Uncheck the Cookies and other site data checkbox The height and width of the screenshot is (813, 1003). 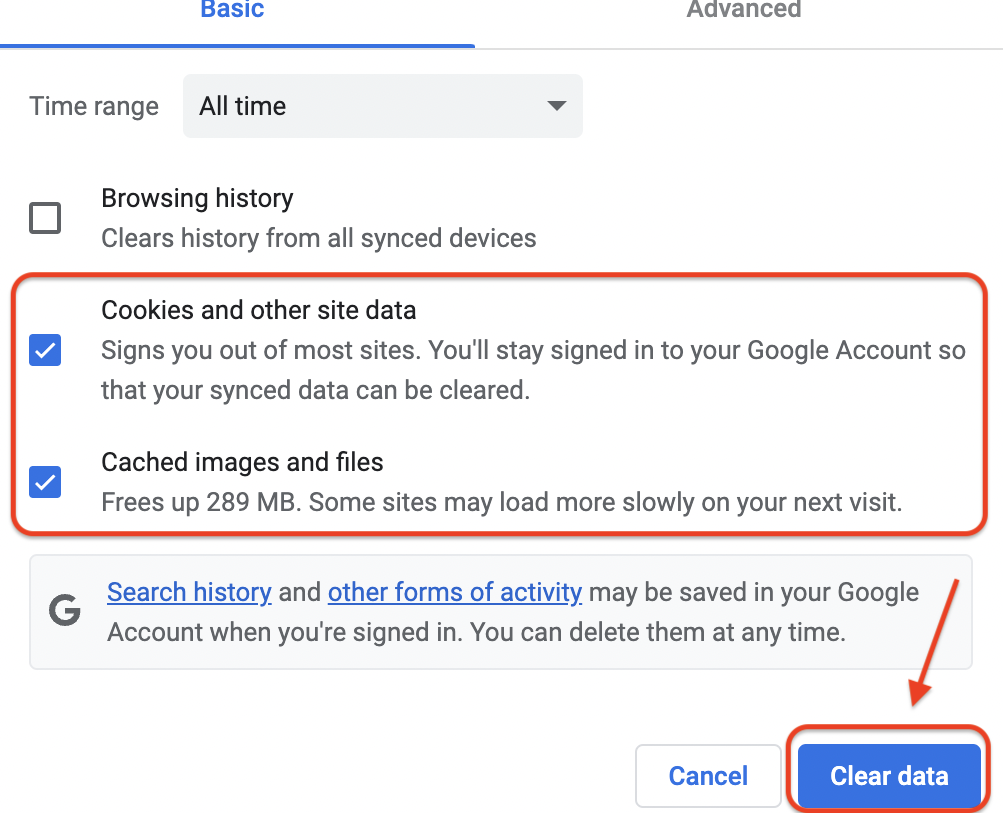(45, 350)
